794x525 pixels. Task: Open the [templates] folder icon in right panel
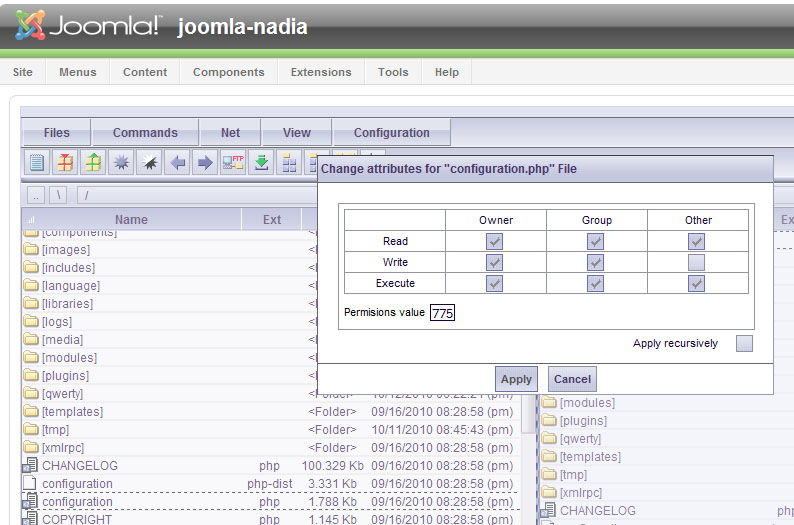click(x=549, y=456)
